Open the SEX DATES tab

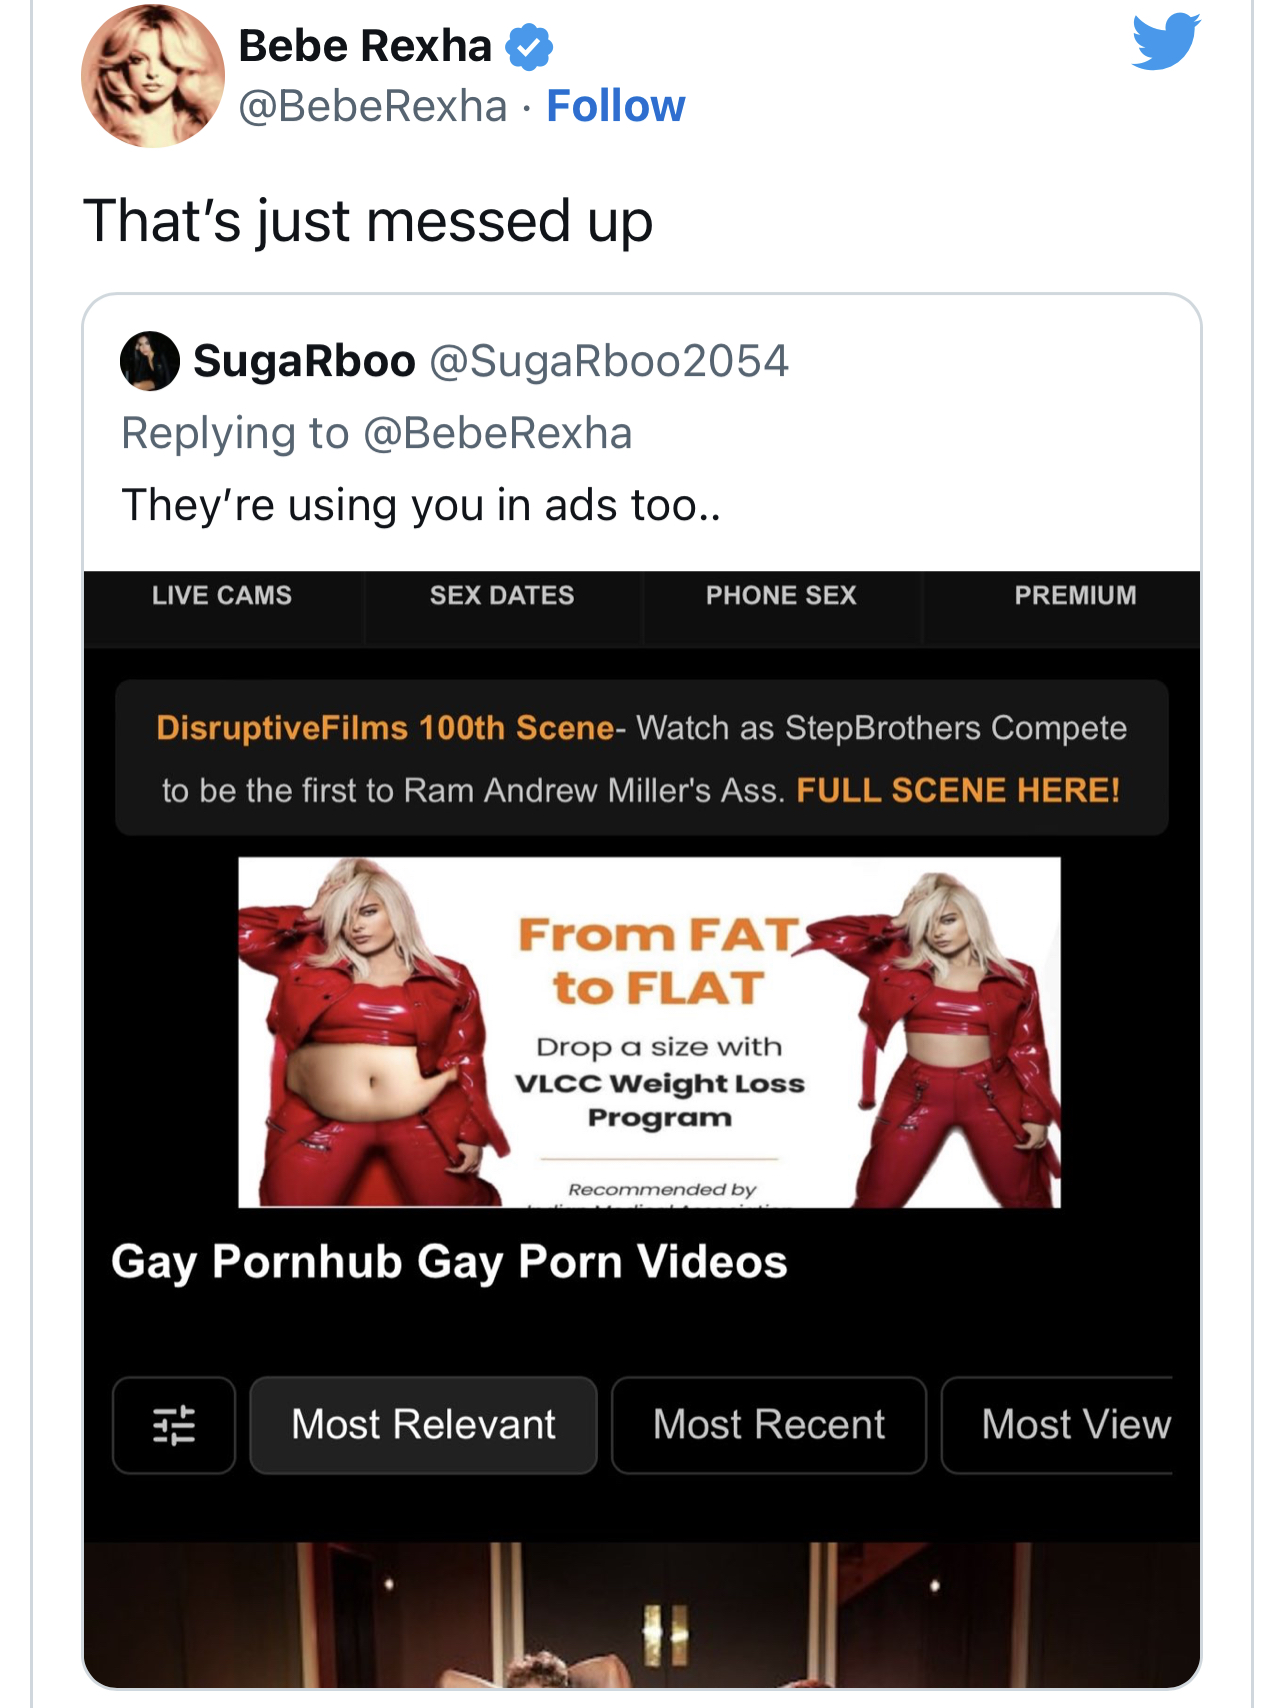(x=502, y=596)
